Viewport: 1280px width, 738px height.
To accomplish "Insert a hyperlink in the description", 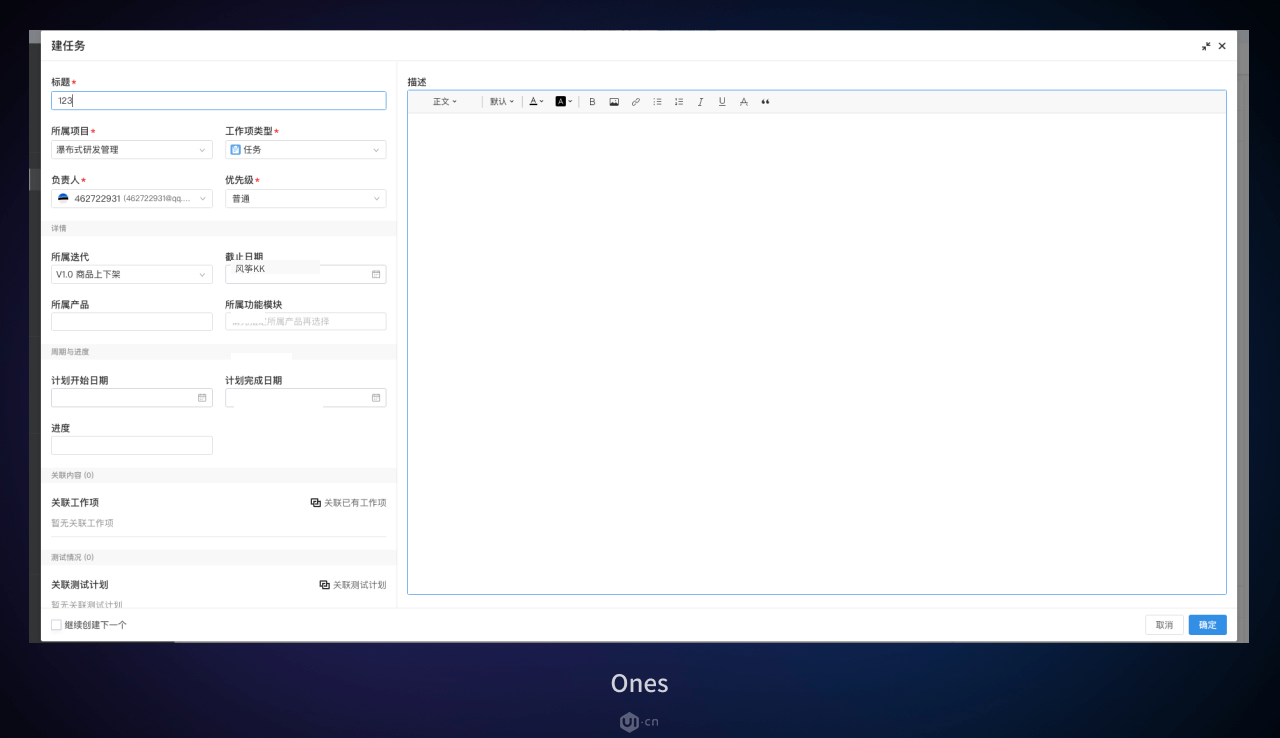I will point(636,102).
